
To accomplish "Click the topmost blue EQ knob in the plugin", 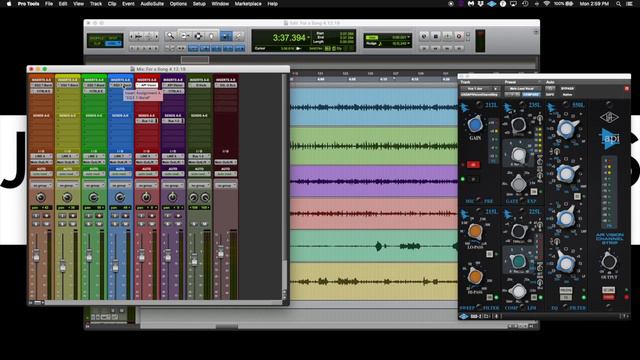I will click(x=566, y=129).
